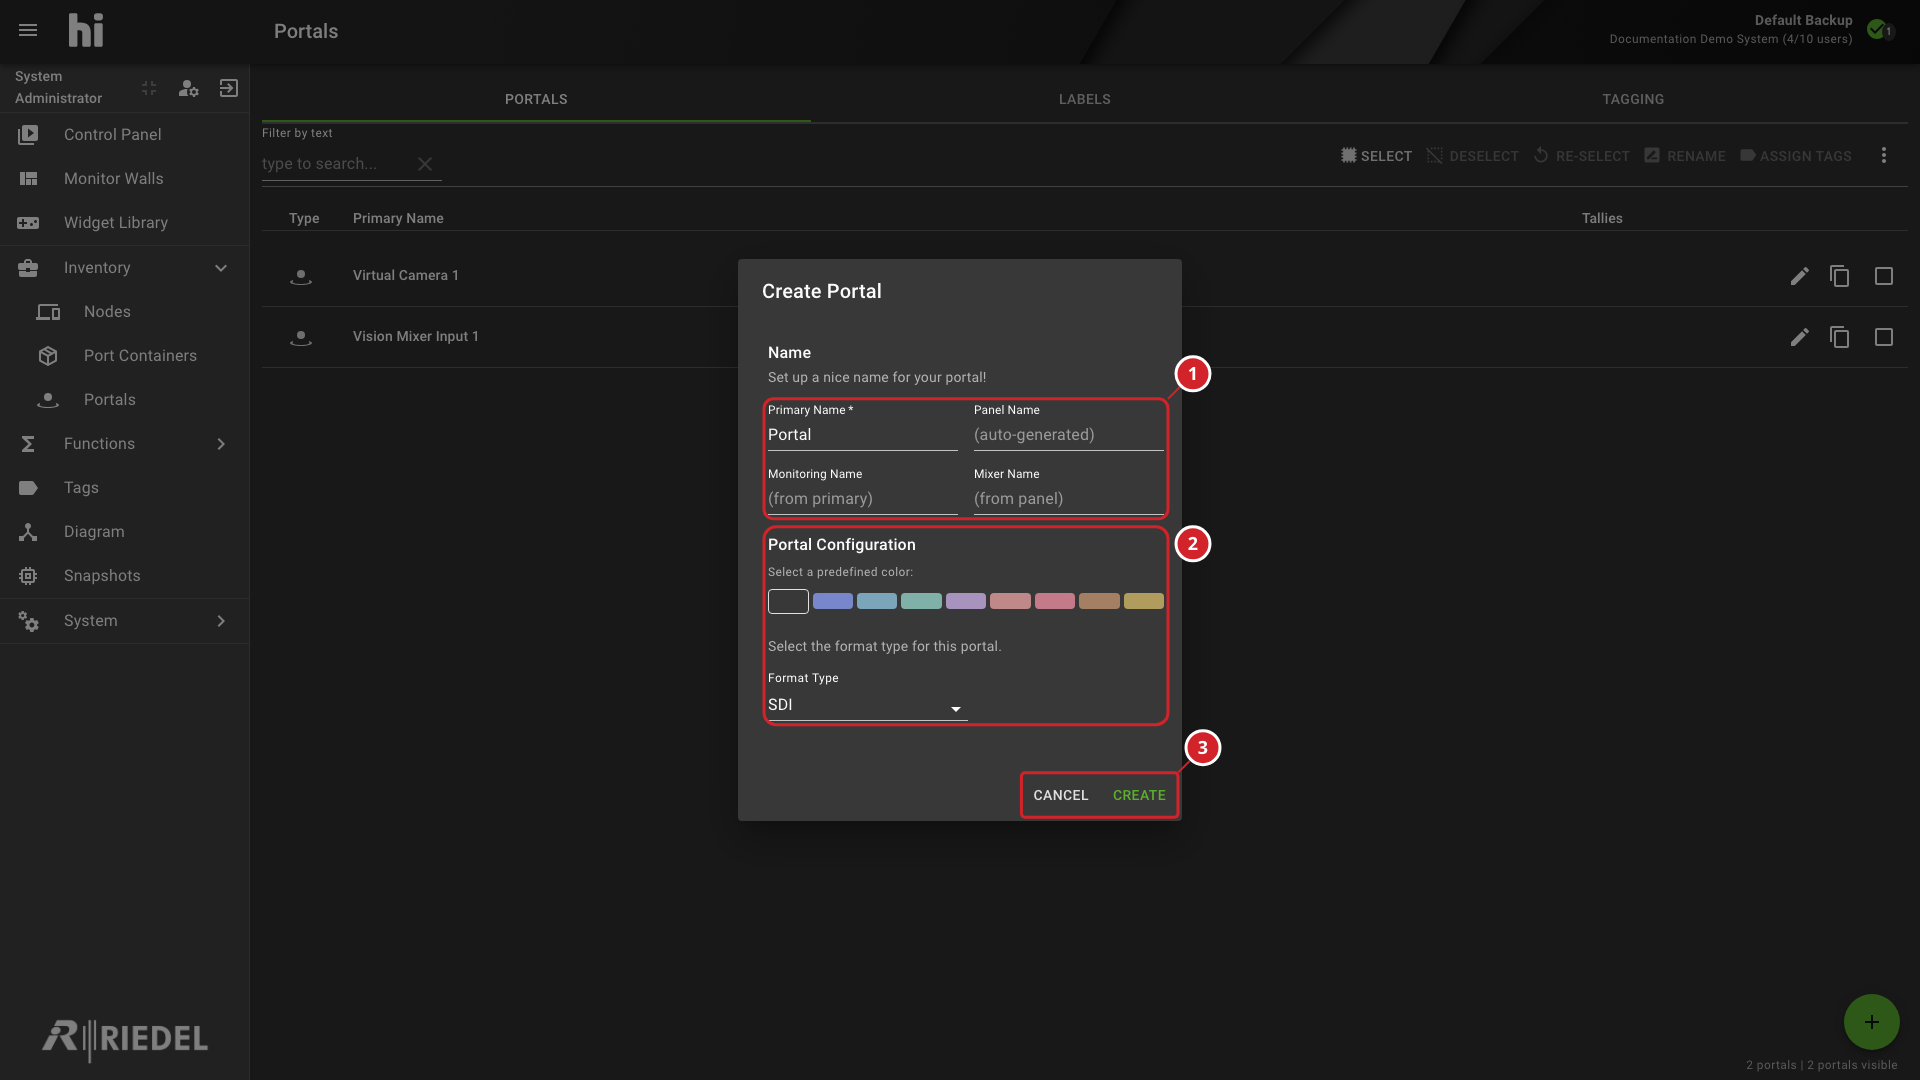Duplicate Virtual Camera 1 with copy icon
This screenshot has width=1920, height=1080.
(x=1840, y=276)
